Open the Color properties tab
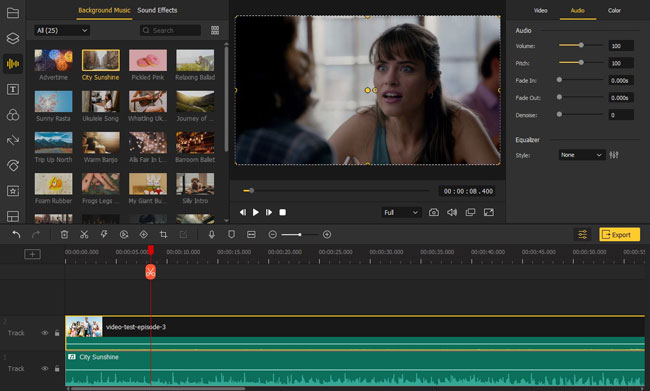 [x=614, y=10]
